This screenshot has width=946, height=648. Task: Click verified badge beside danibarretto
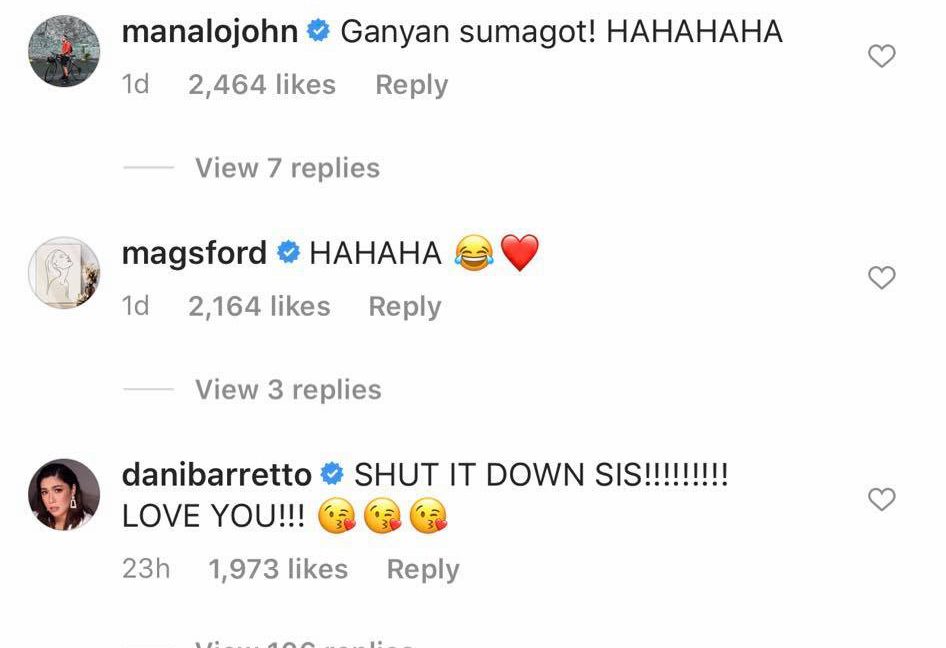coord(332,474)
